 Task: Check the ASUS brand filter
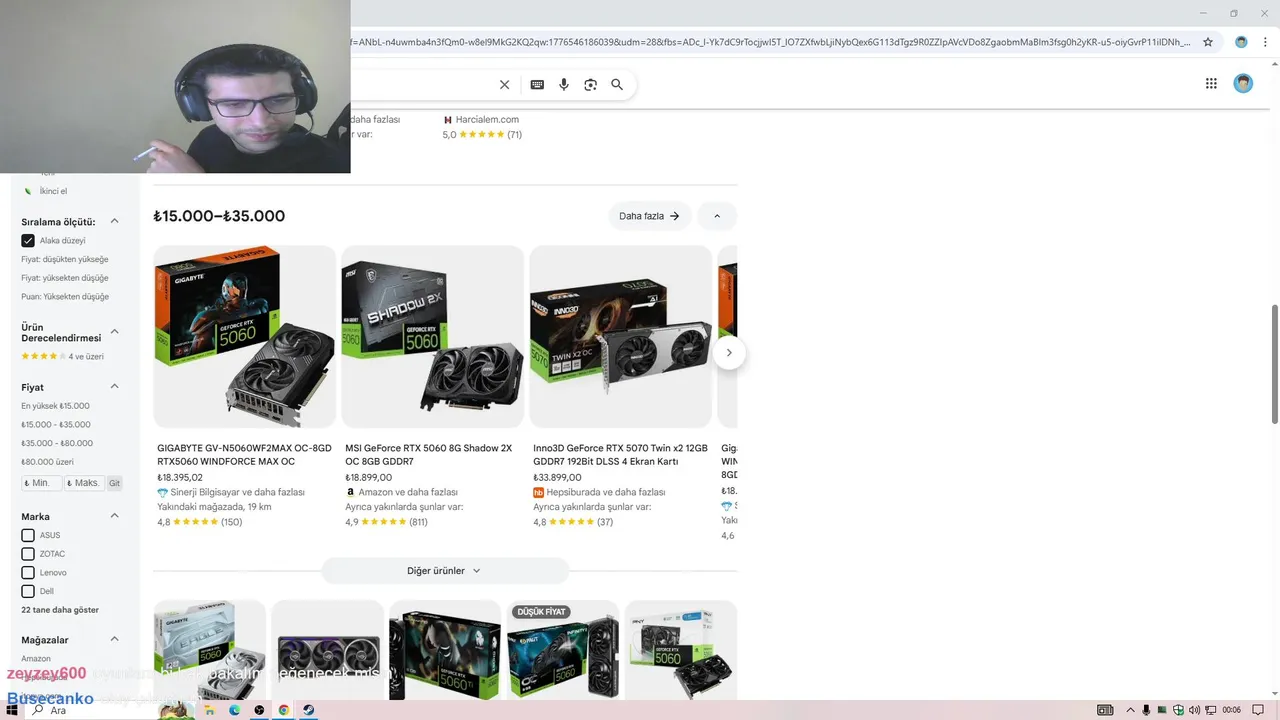click(28, 535)
